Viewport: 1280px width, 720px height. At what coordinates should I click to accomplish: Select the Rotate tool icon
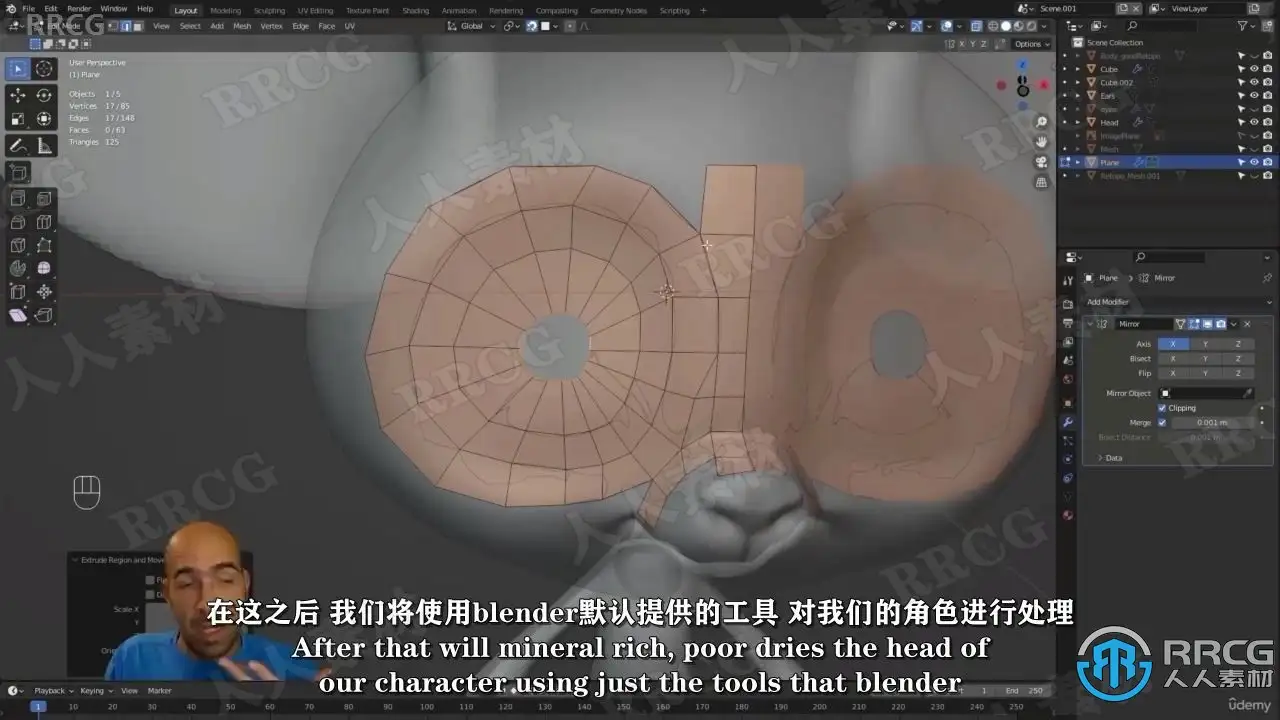44,95
